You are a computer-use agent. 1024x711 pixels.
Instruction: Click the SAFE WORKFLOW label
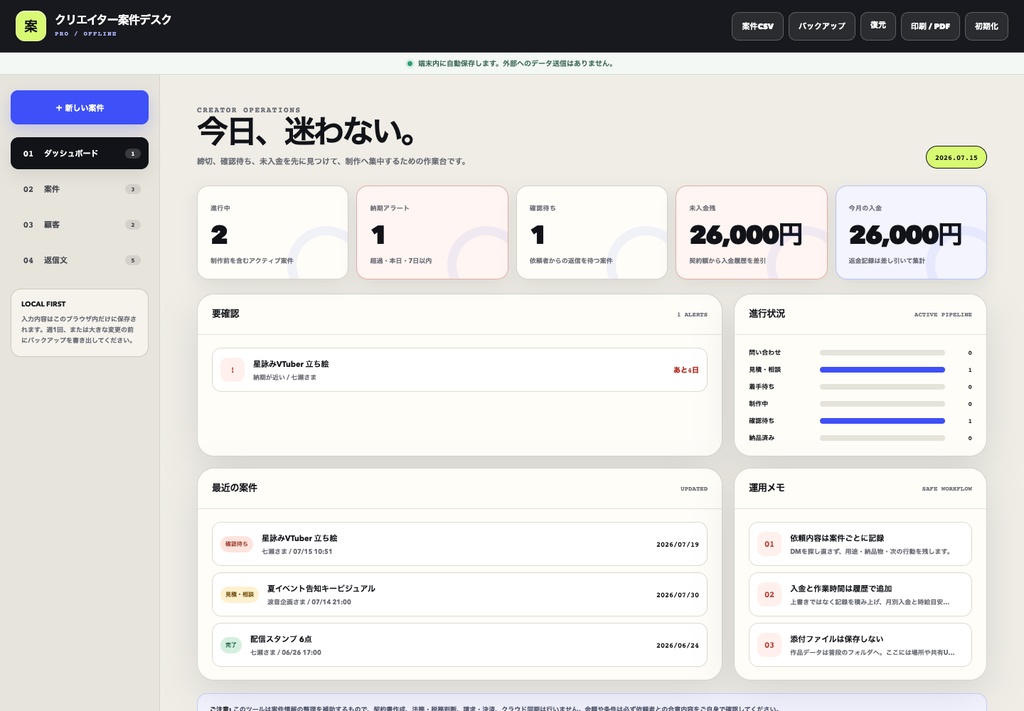pos(947,488)
